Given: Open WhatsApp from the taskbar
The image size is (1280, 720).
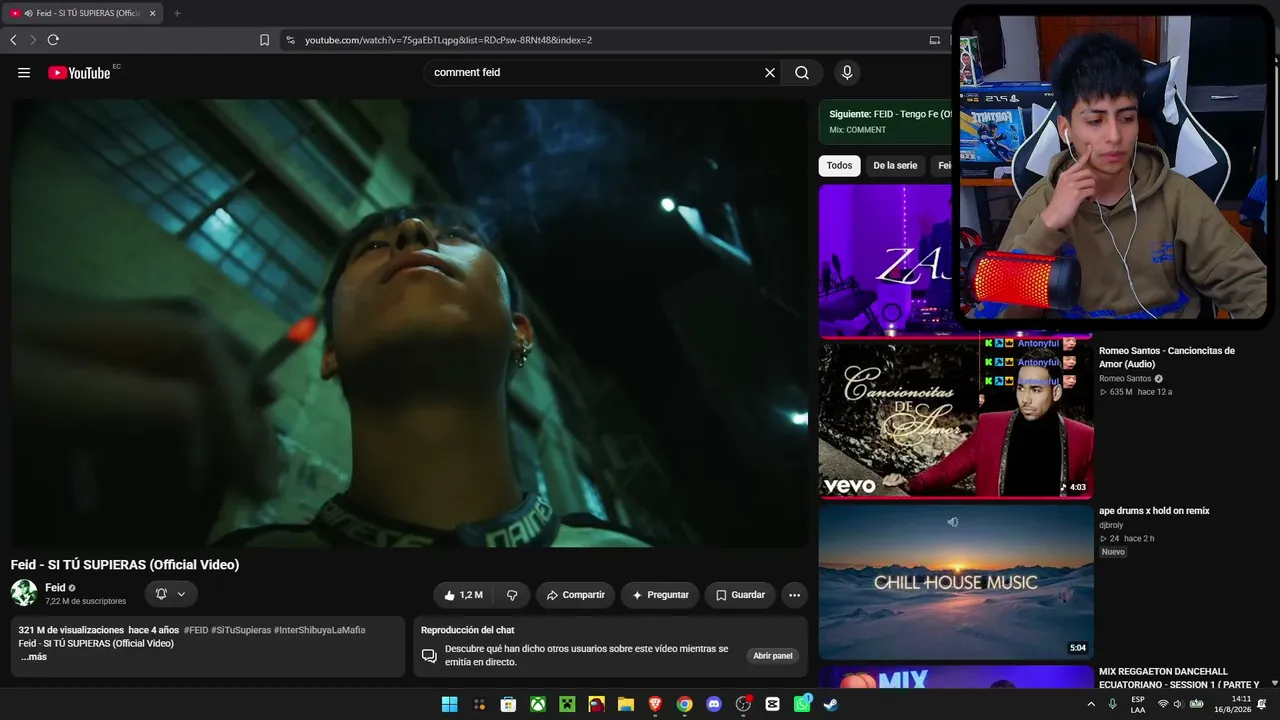Looking at the screenshot, I should click(x=802, y=704).
